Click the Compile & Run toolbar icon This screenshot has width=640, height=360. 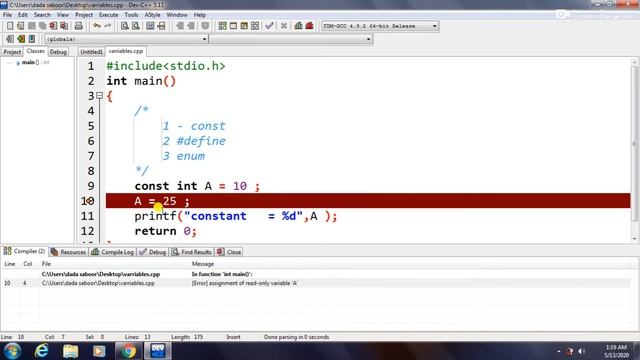point(244,26)
